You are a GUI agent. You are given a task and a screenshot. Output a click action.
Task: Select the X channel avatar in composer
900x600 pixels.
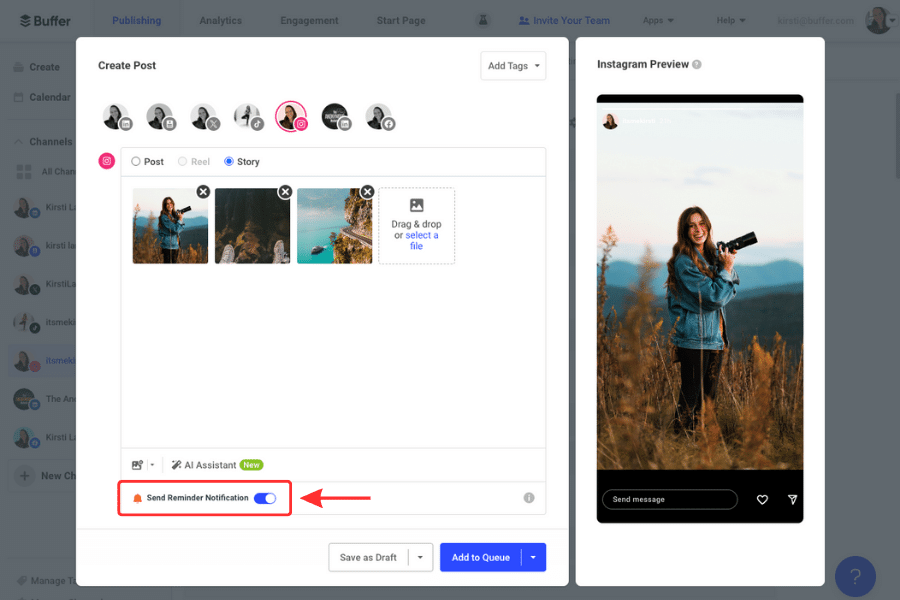point(205,117)
